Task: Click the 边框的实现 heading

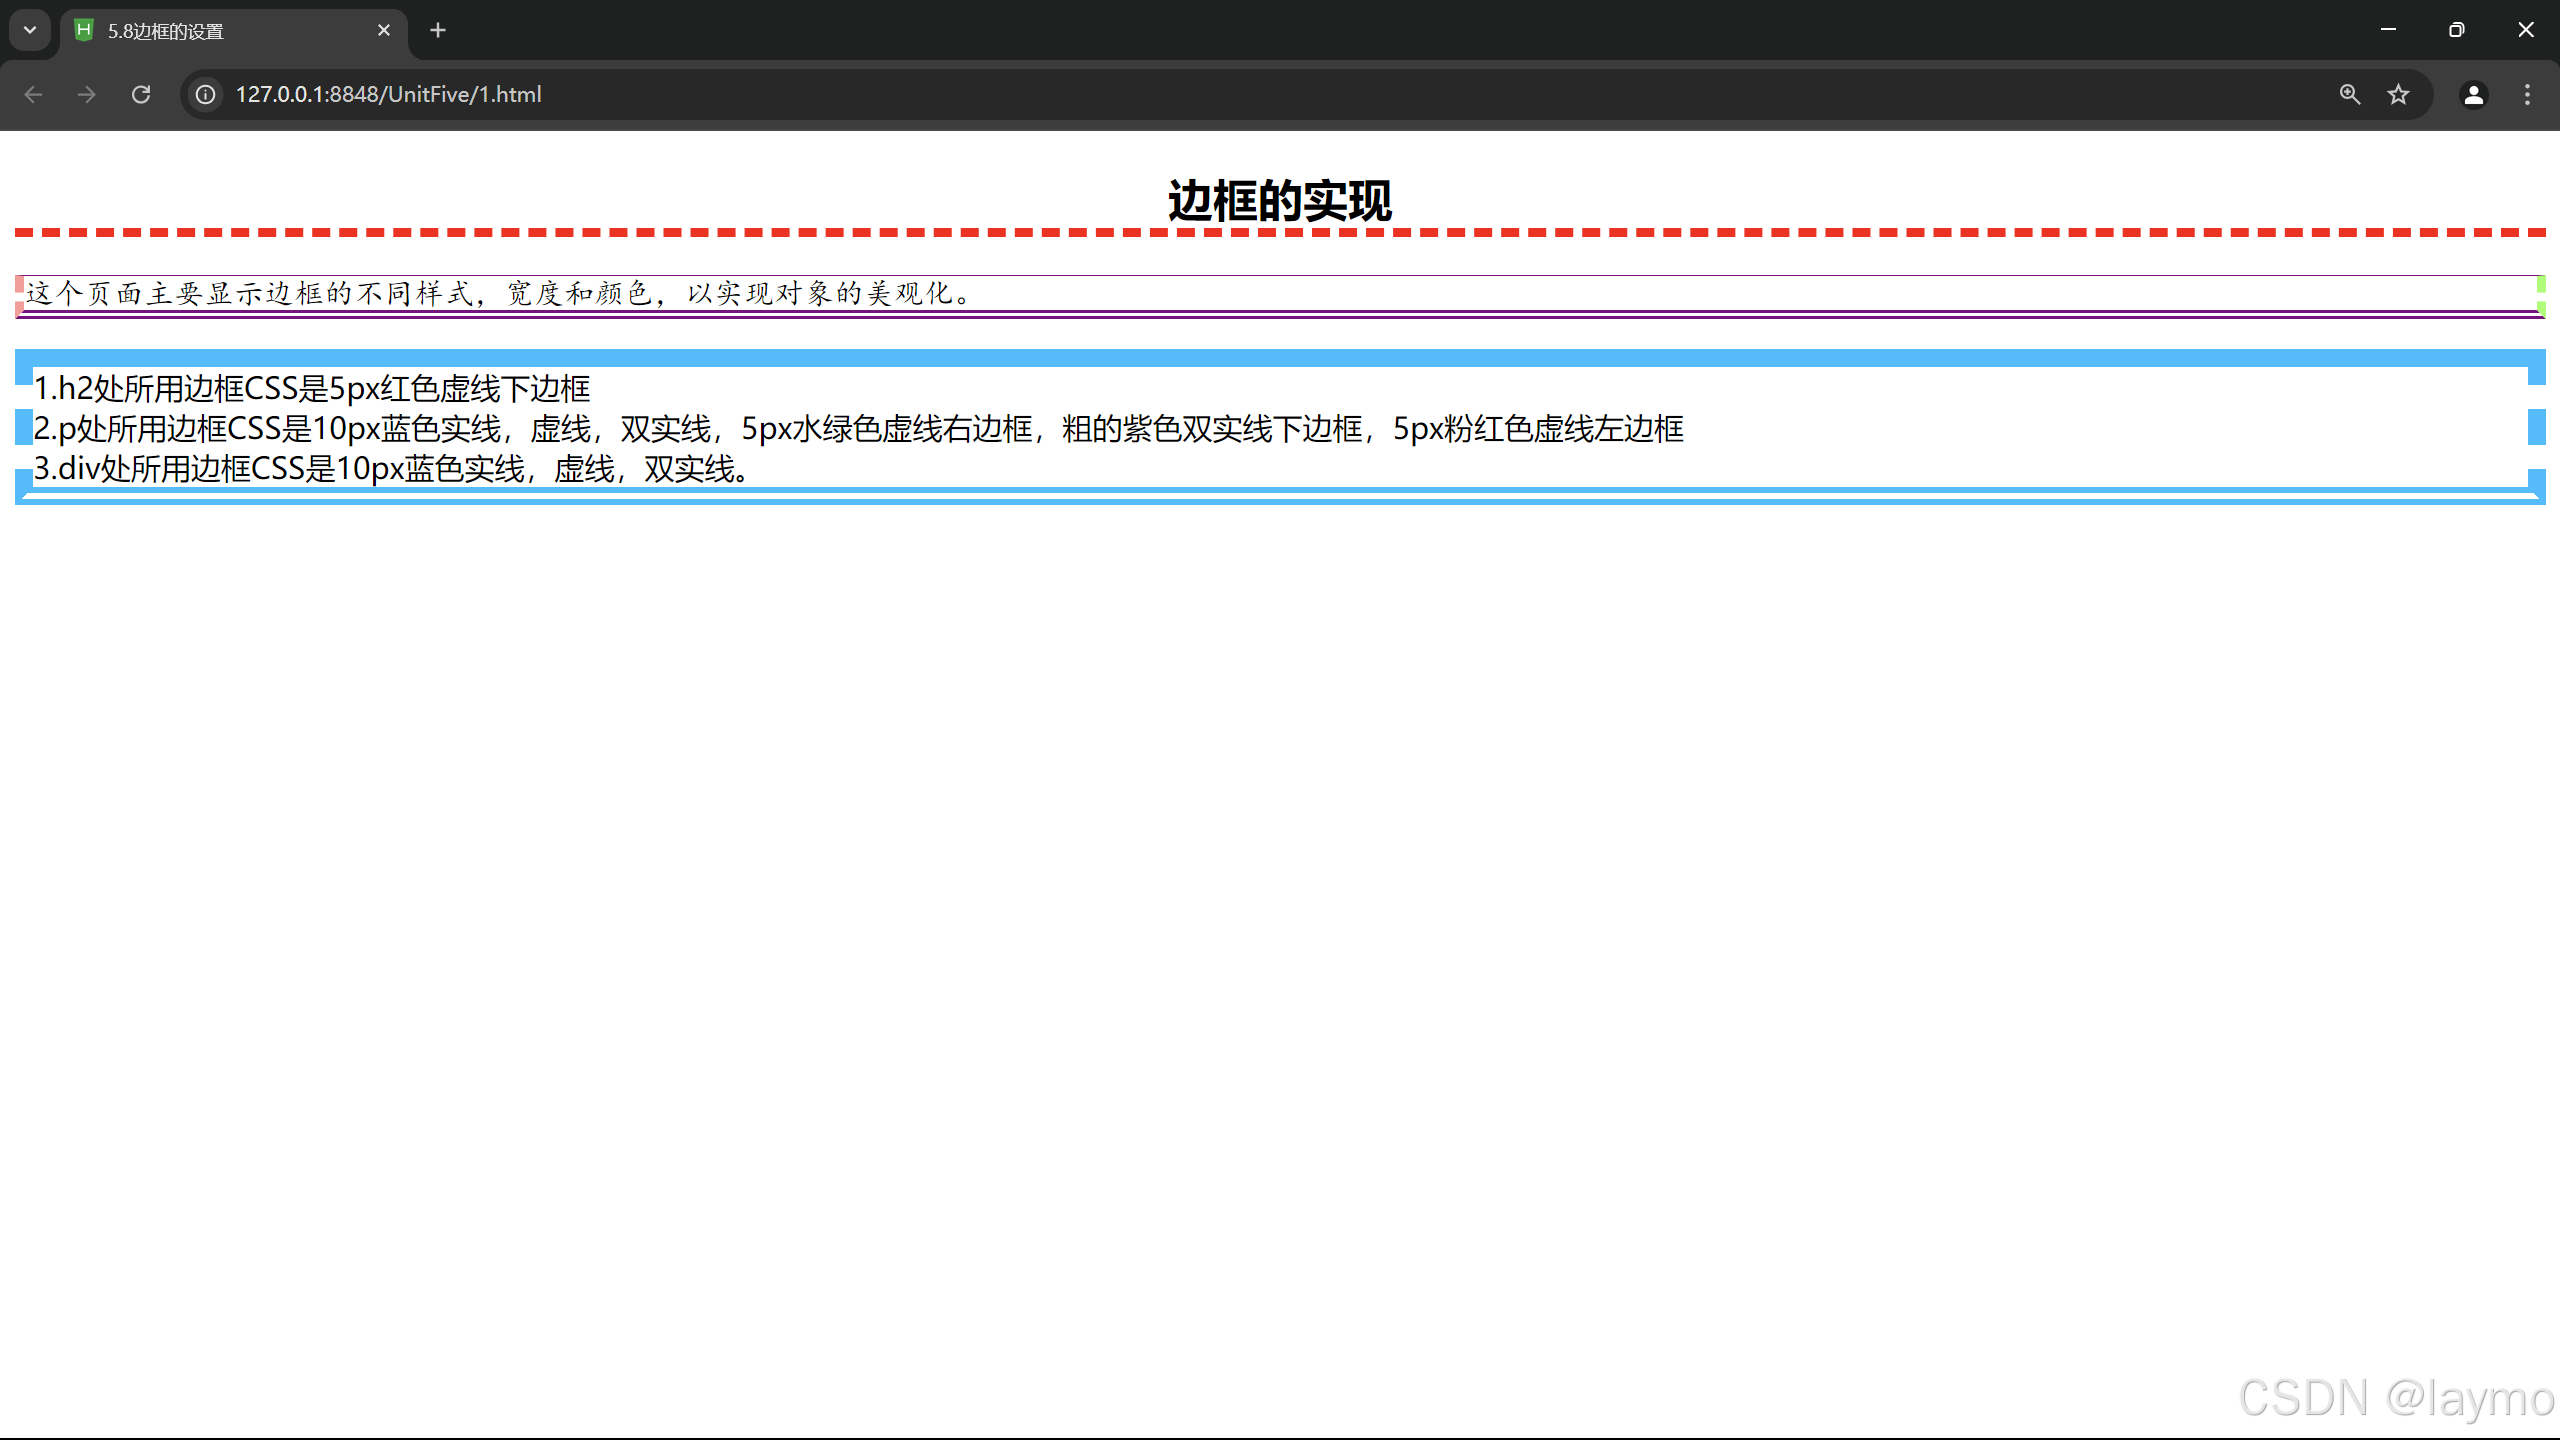Action: pyautogui.click(x=1279, y=201)
